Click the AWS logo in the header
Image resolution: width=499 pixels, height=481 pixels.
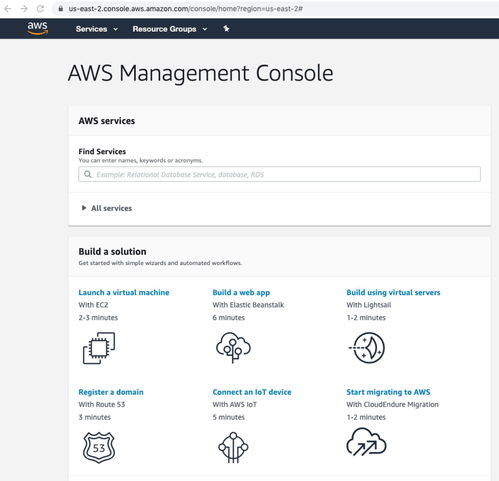pos(38,28)
